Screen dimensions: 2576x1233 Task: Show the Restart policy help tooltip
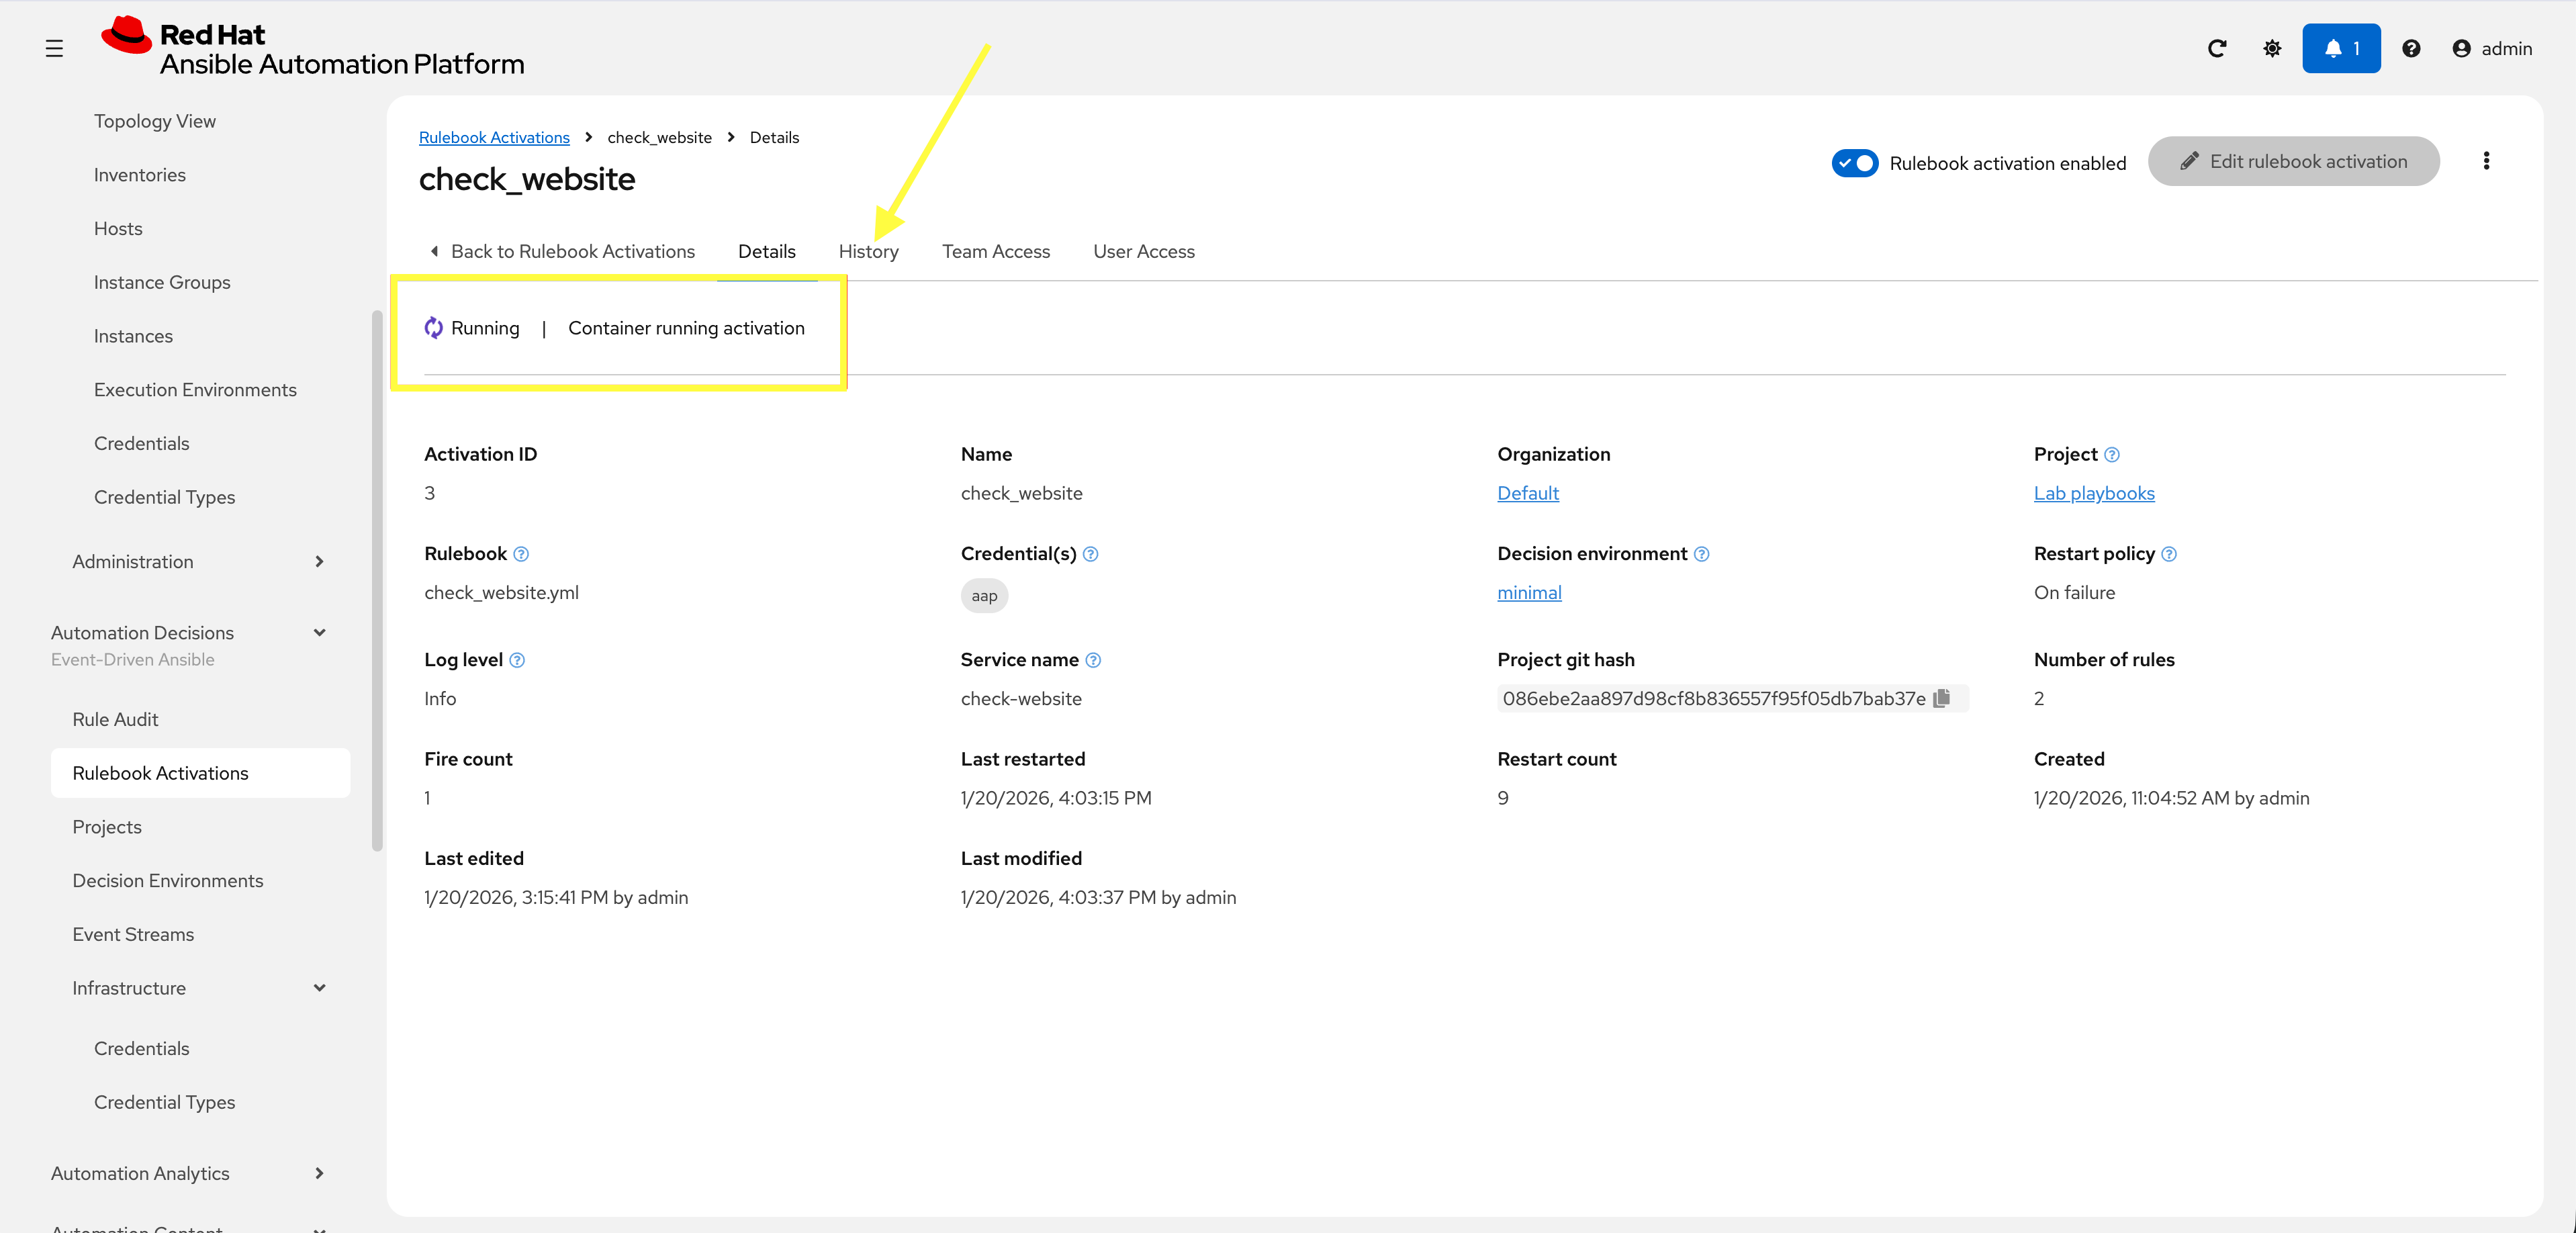point(2168,554)
